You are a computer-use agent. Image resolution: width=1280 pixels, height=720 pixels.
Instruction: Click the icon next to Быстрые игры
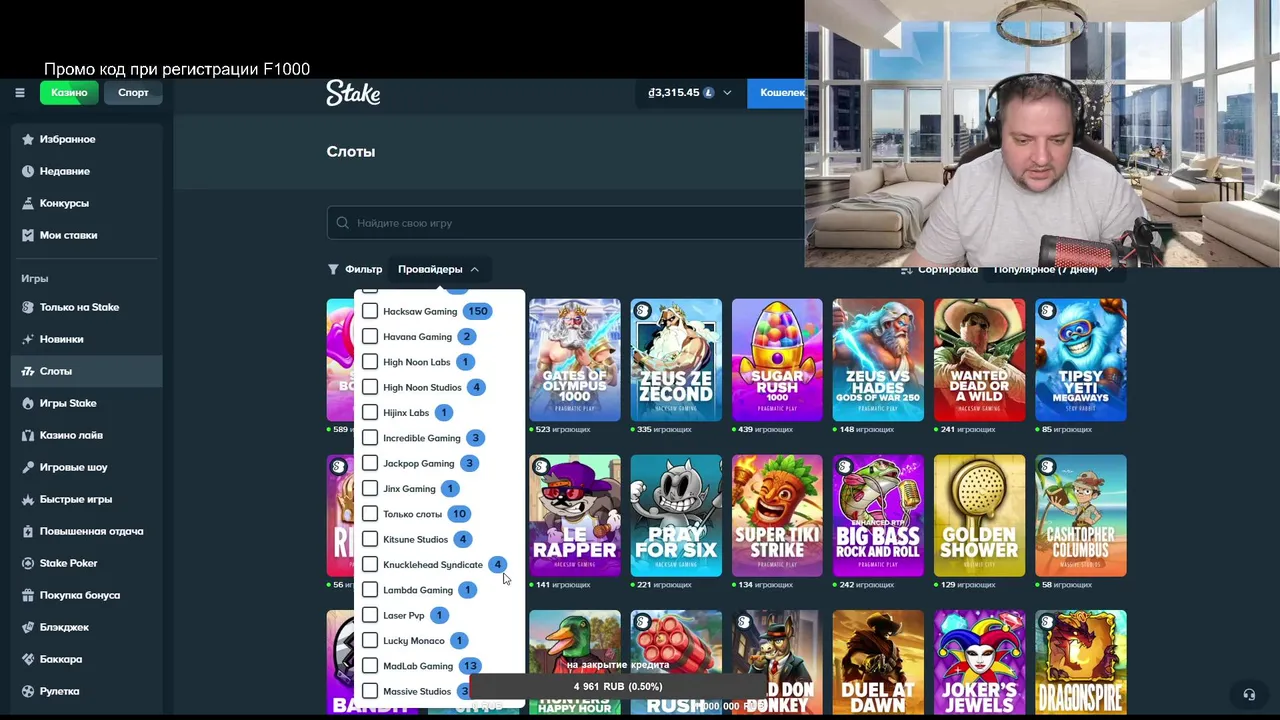pyautogui.click(x=28, y=499)
